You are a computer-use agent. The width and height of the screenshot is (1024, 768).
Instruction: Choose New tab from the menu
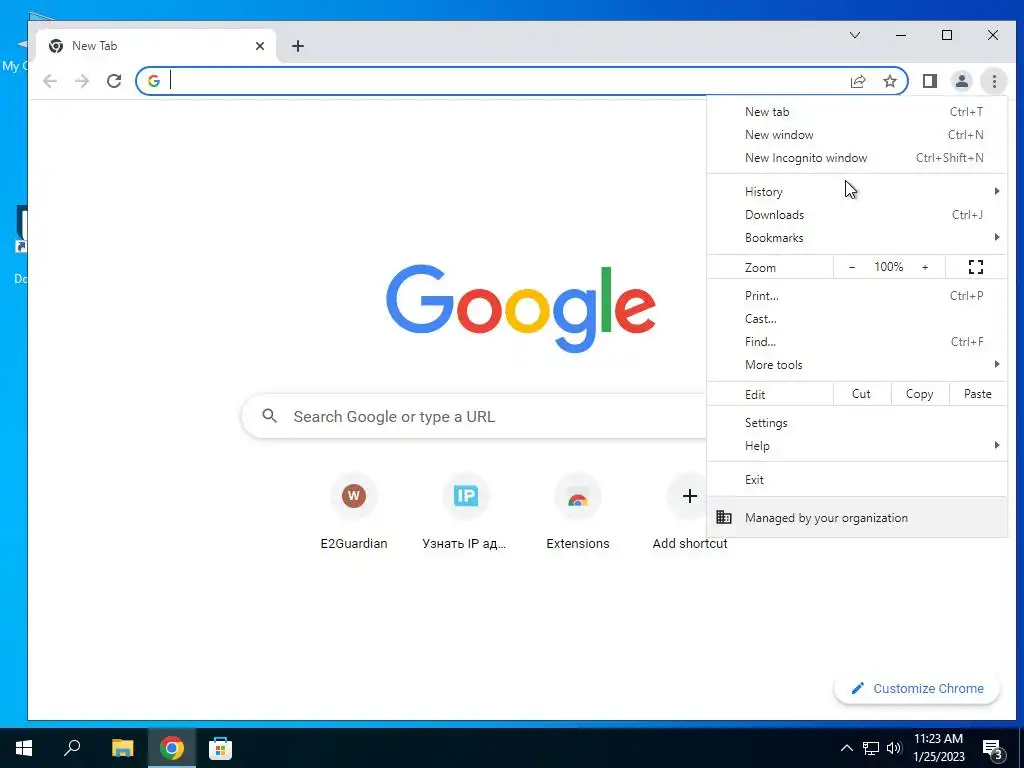pyautogui.click(x=857, y=112)
